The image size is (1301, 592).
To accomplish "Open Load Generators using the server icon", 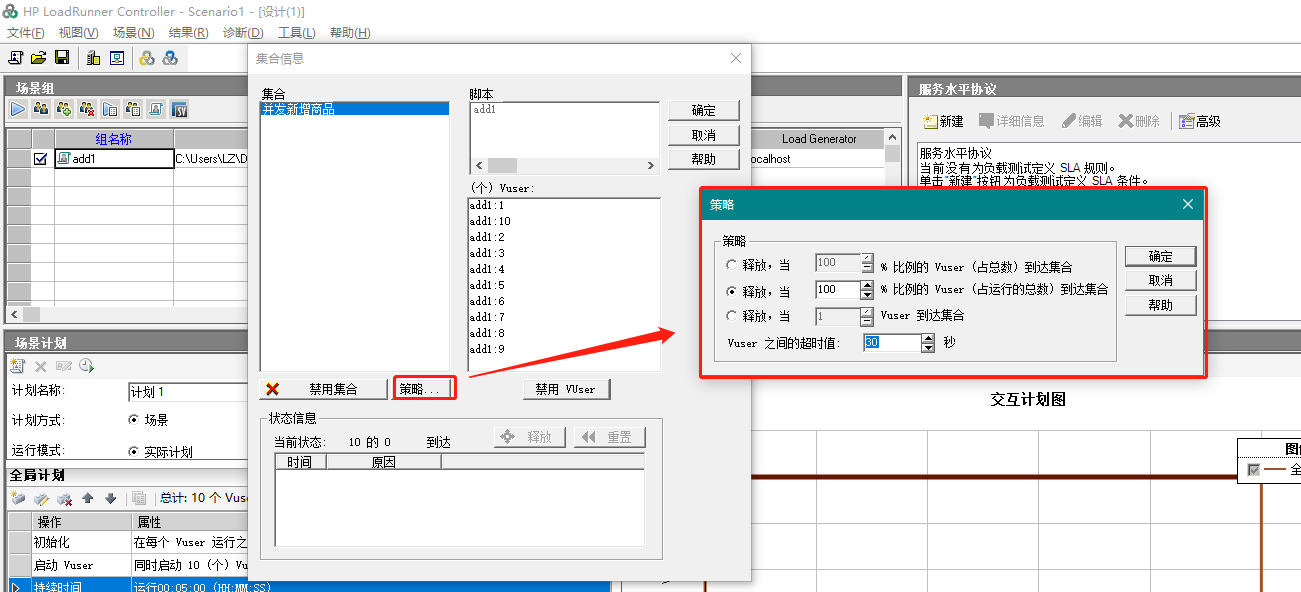I will click(x=93, y=58).
